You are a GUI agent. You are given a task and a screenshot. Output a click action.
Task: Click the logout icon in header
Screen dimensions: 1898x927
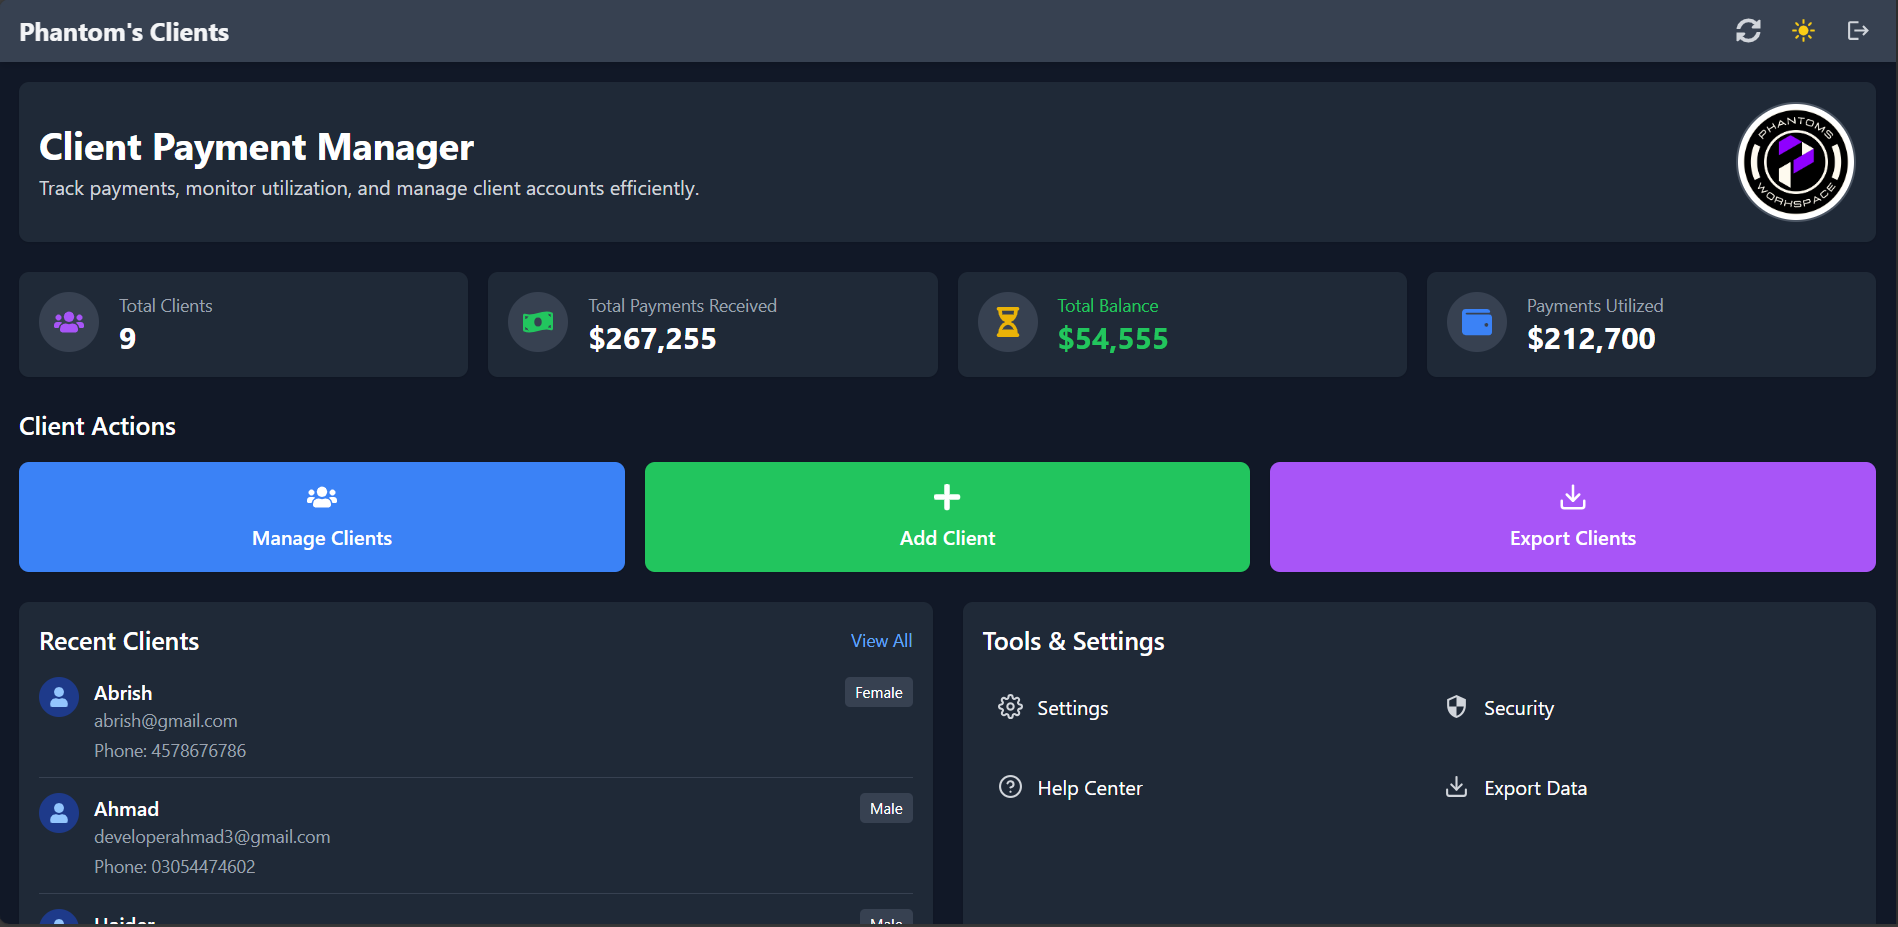click(x=1857, y=31)
